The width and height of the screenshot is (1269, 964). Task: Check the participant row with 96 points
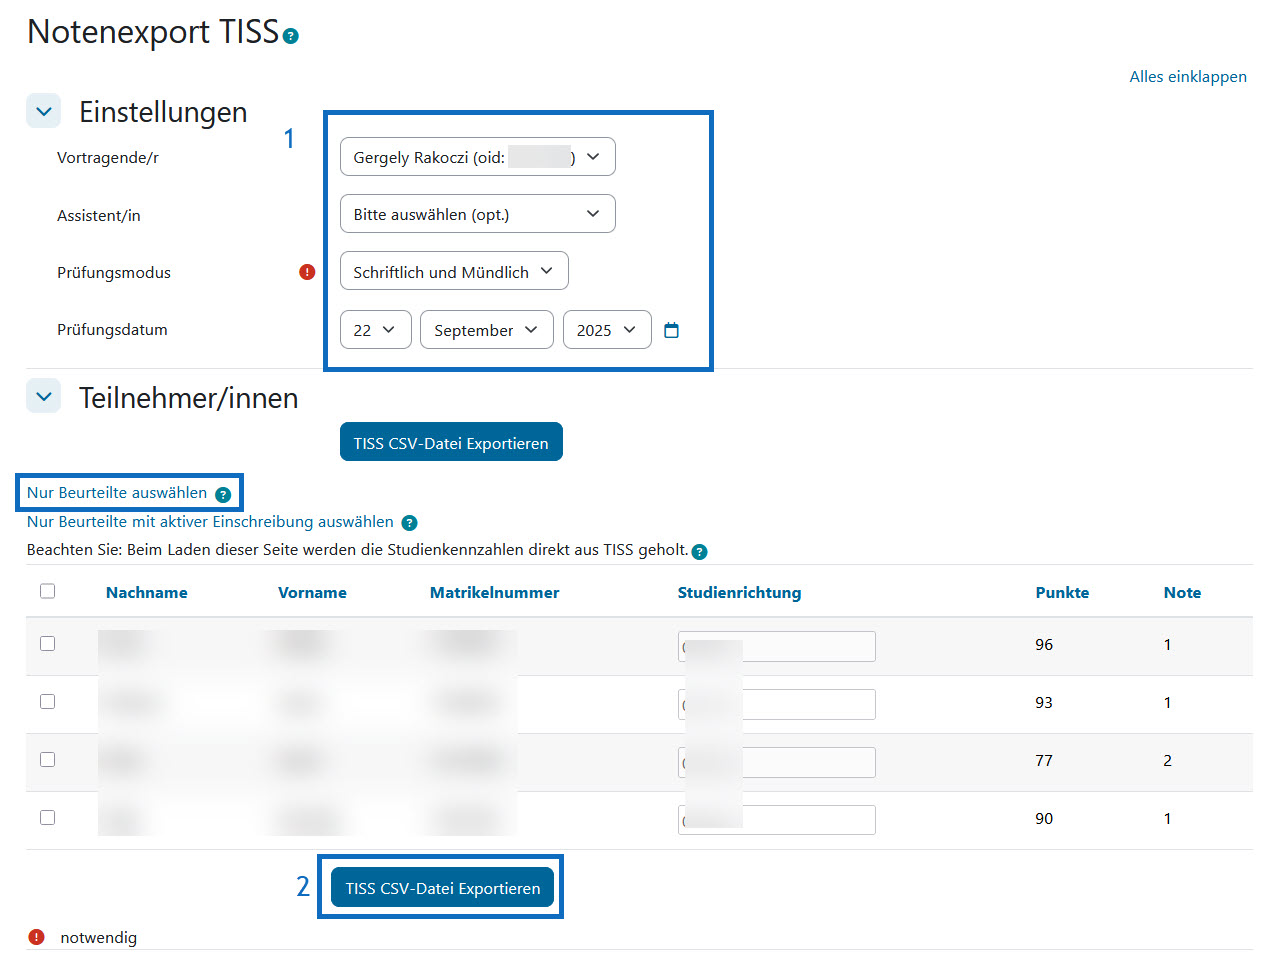tap(47, 644)
